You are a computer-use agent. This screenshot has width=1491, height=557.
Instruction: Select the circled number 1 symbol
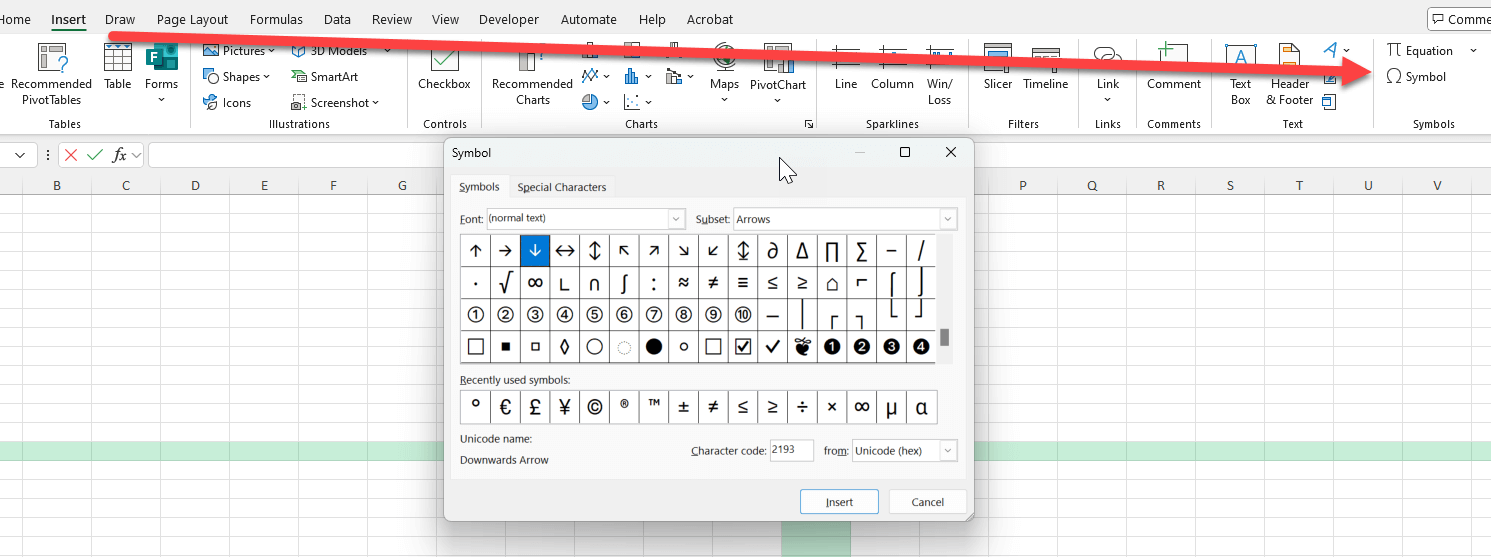[476, 315]
